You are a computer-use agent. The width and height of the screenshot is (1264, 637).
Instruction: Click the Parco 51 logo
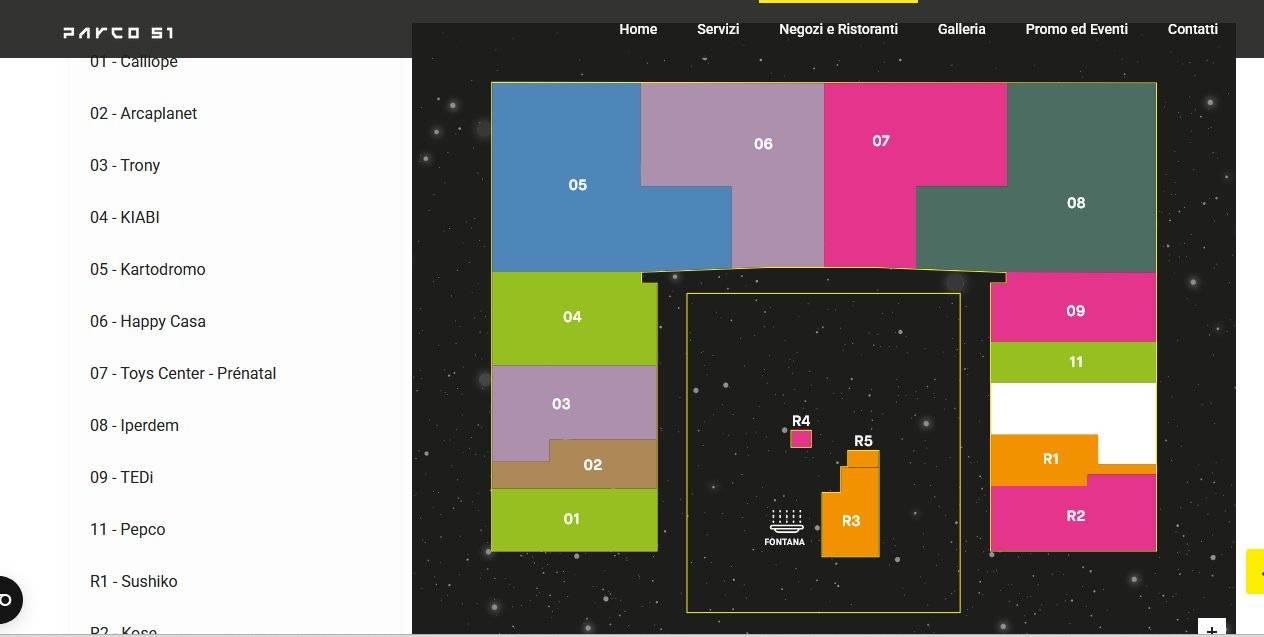pyautogui.click(x=118, y=32)
